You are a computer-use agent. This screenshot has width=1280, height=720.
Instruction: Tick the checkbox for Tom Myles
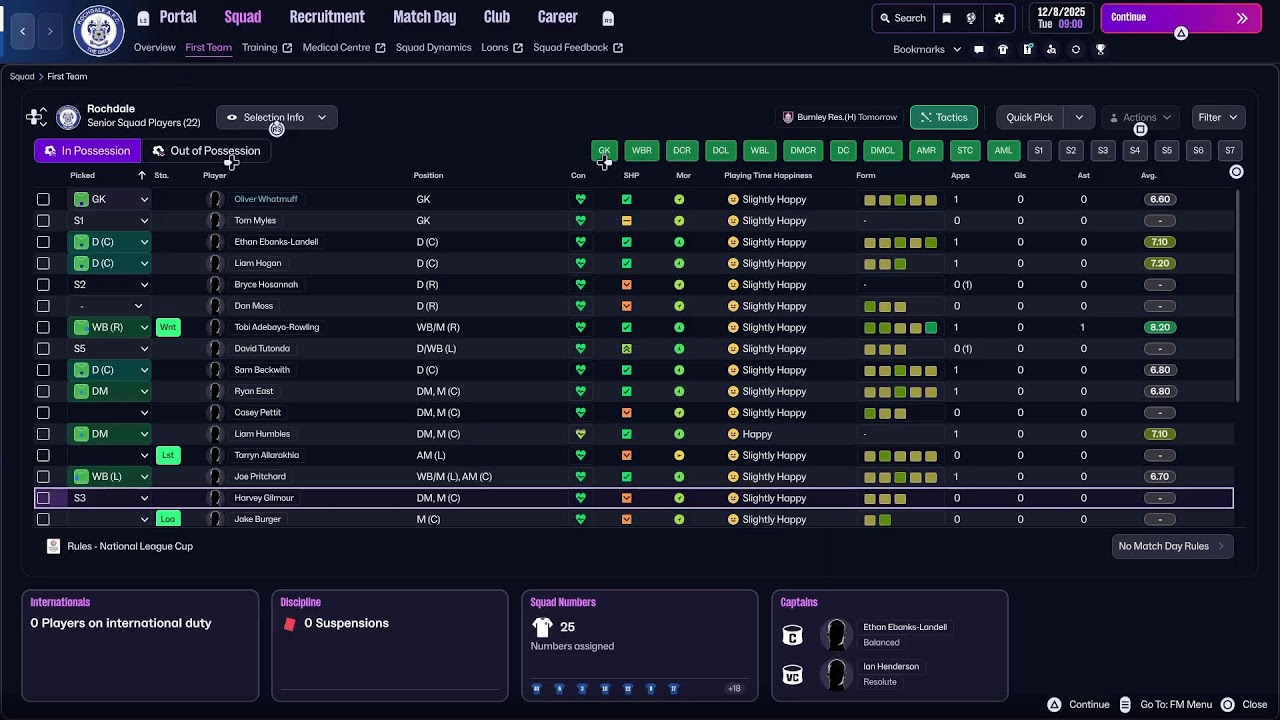43,221
